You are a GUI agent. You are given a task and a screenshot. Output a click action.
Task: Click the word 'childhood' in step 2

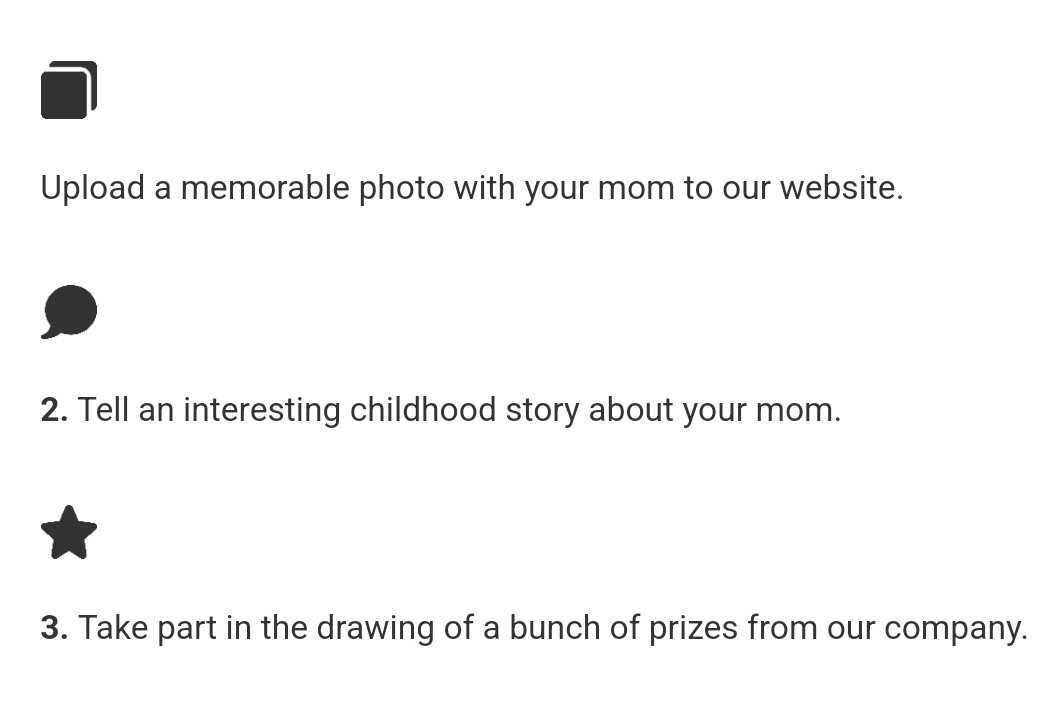422,410
